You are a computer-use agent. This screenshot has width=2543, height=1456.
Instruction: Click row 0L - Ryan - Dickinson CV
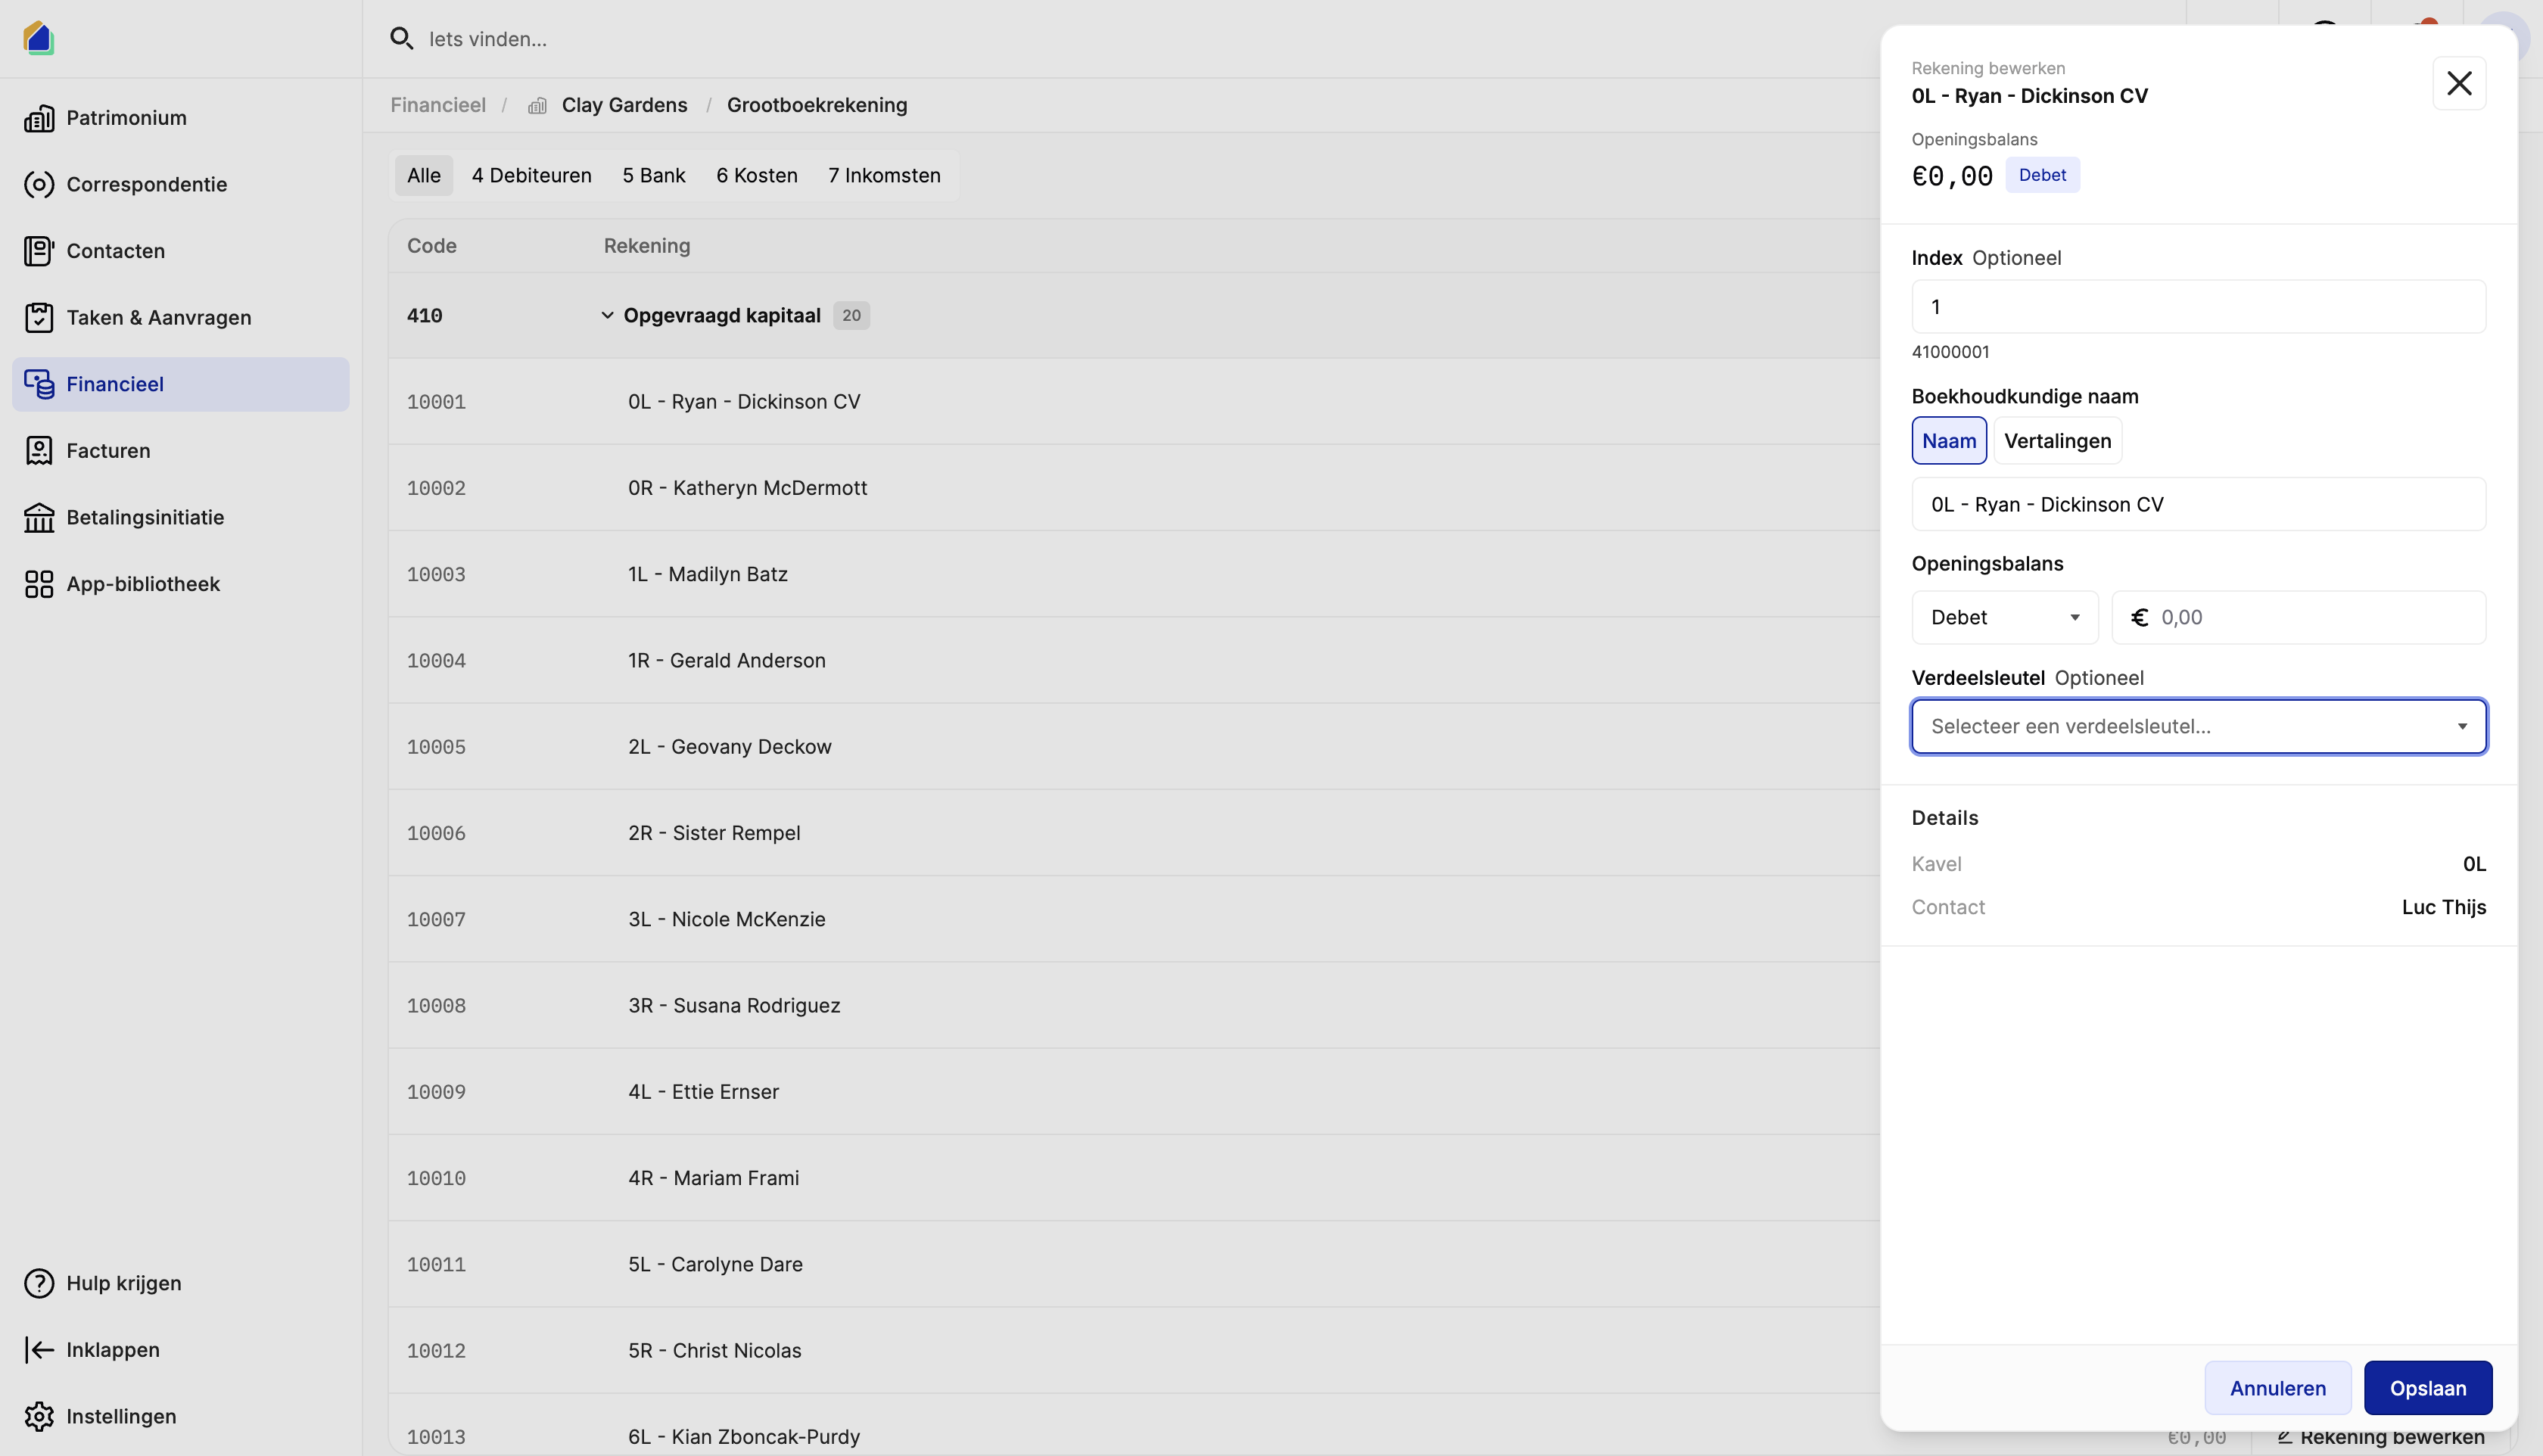point(1134,402)
